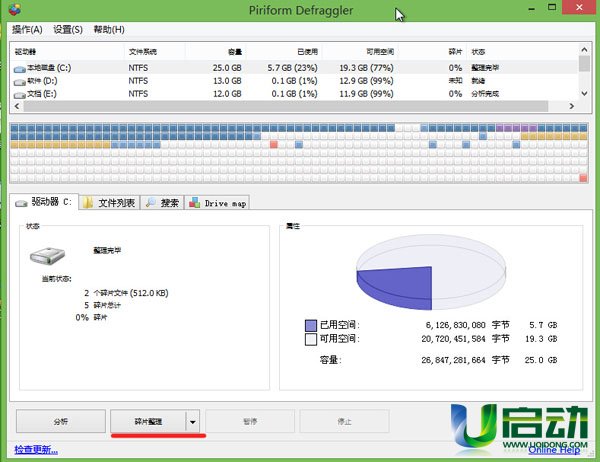
Task: Expand the 碎片整理 dropdown arrow
Action: point(192,422)
